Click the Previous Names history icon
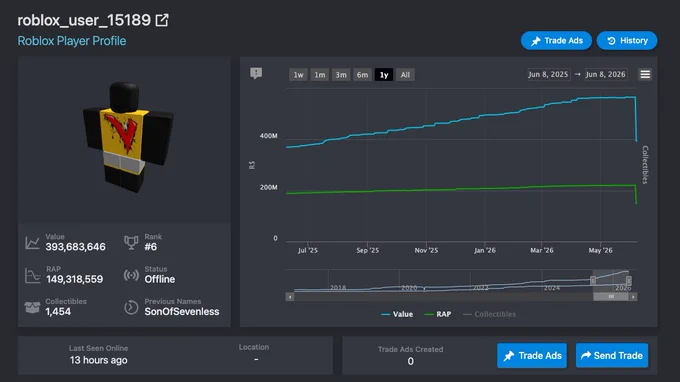Viewport: 680px width, 382px height. click(x=131, y=307)
